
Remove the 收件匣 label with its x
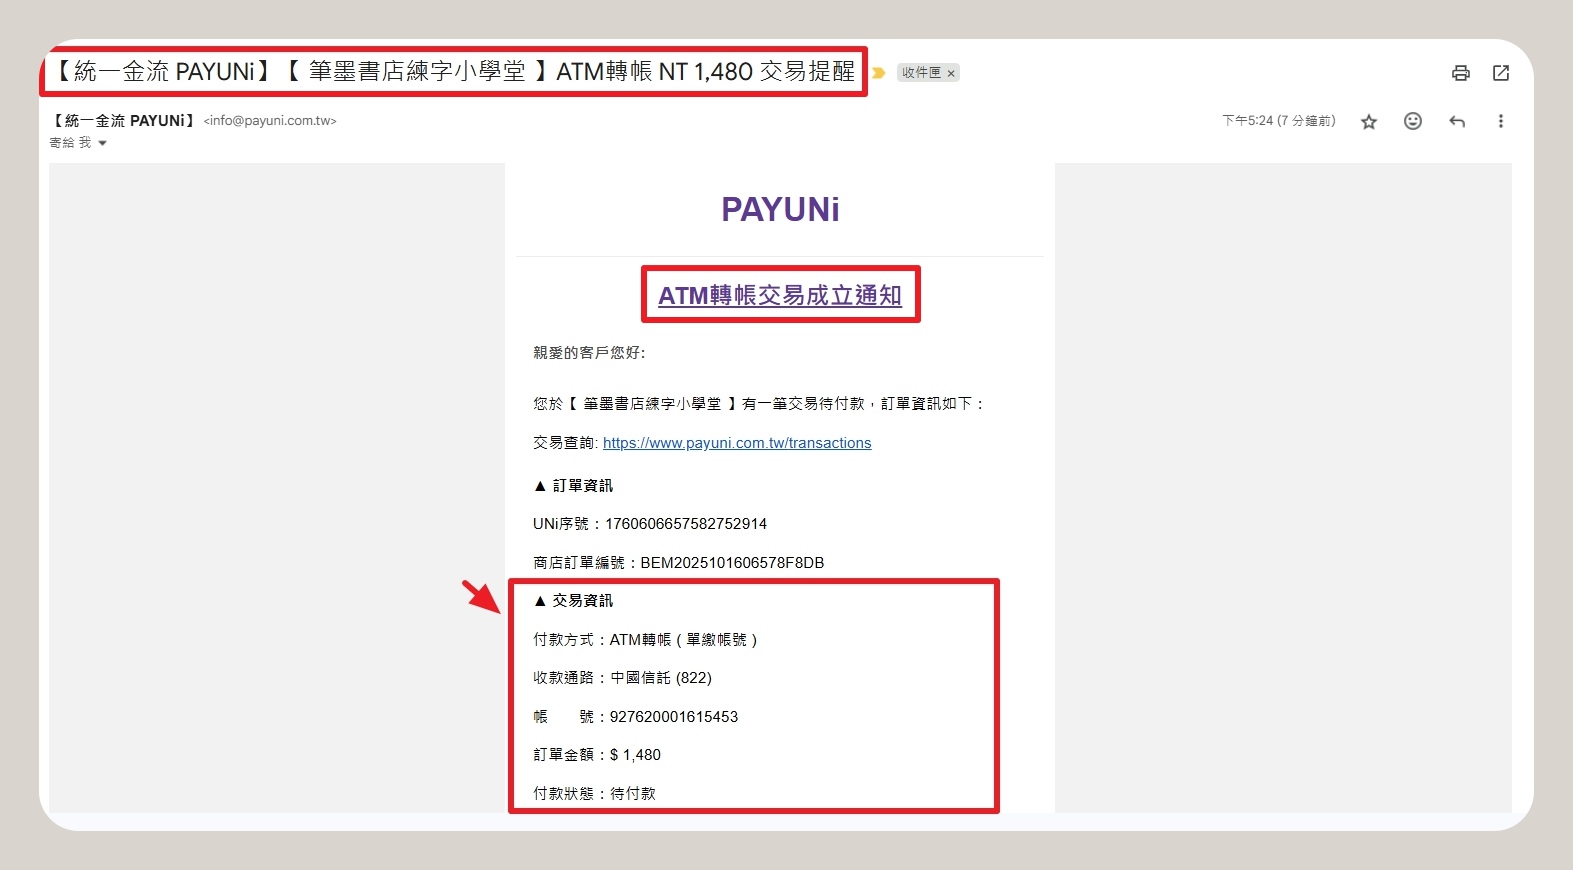click(951, 73)
